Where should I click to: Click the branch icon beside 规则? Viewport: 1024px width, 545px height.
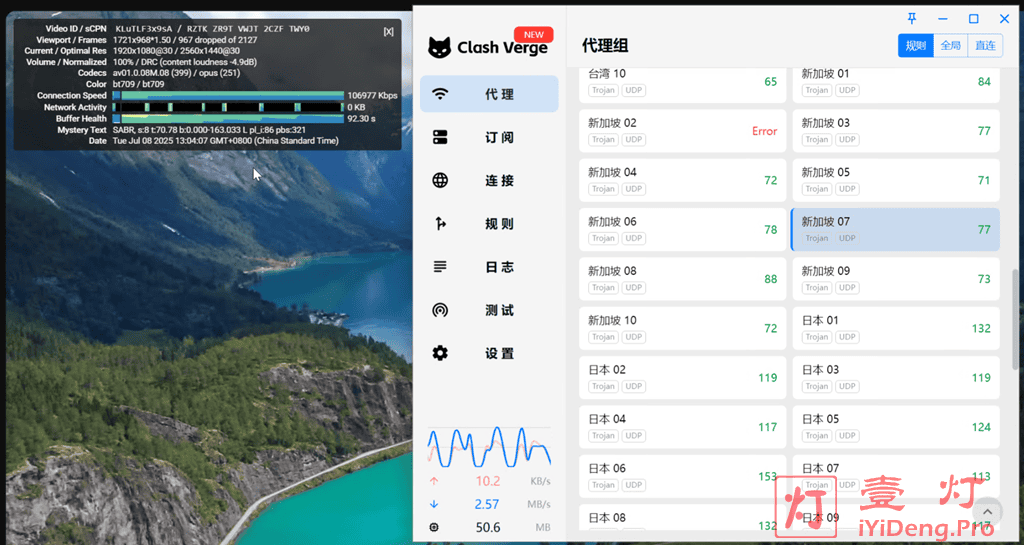[440, 224]
